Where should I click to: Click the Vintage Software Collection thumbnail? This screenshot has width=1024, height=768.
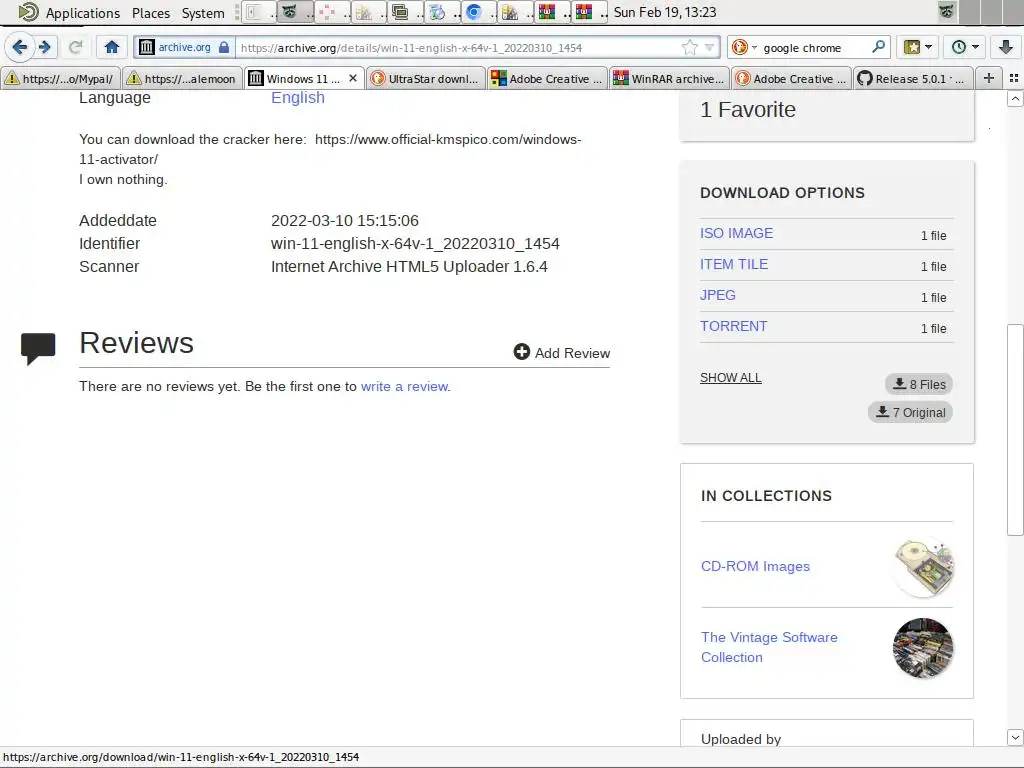pyautogui.click(x=923, y=648)
